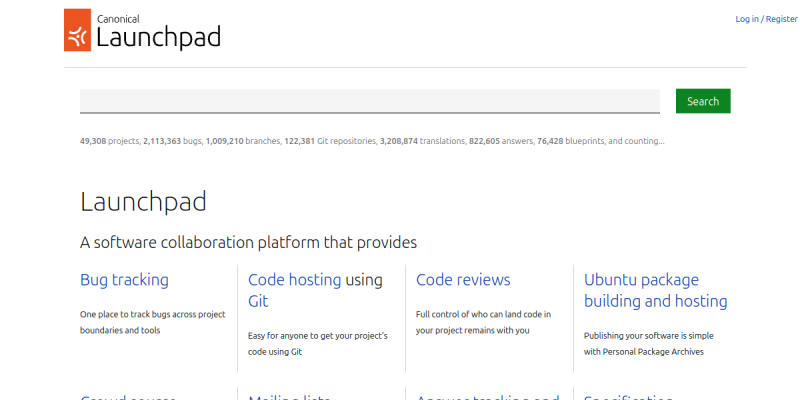800x400 pixels.
Task: Click the statistics line starting with 49,308 projects
Action: (372, 141)
